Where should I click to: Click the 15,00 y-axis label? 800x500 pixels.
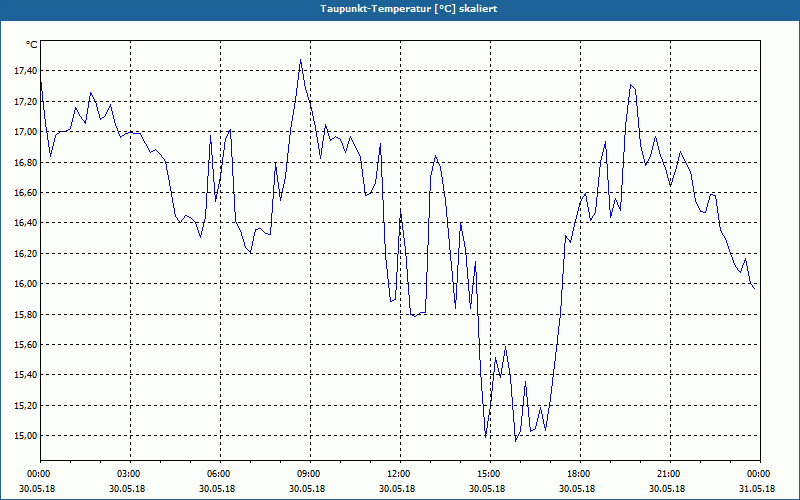point(25,436)
